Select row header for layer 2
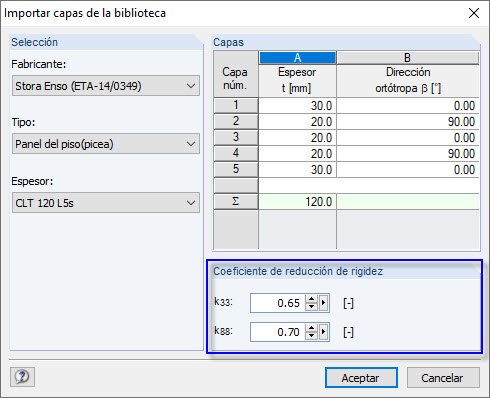 click(x=236, y=121)
